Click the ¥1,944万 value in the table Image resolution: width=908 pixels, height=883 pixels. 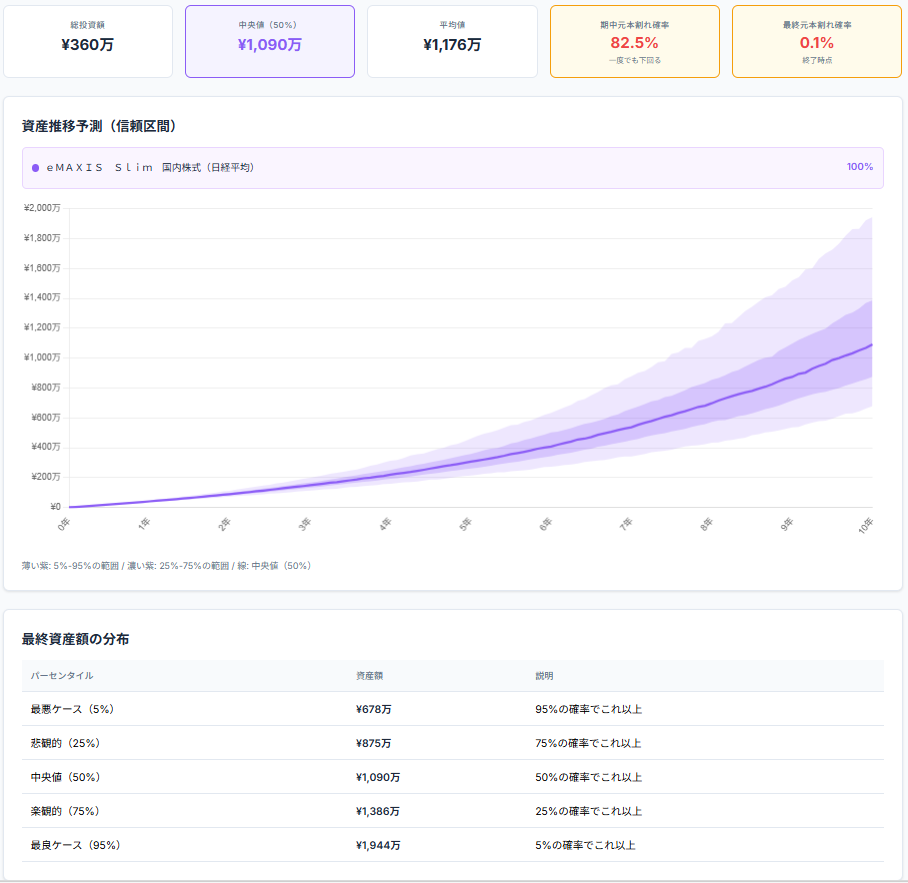(378, 845)
